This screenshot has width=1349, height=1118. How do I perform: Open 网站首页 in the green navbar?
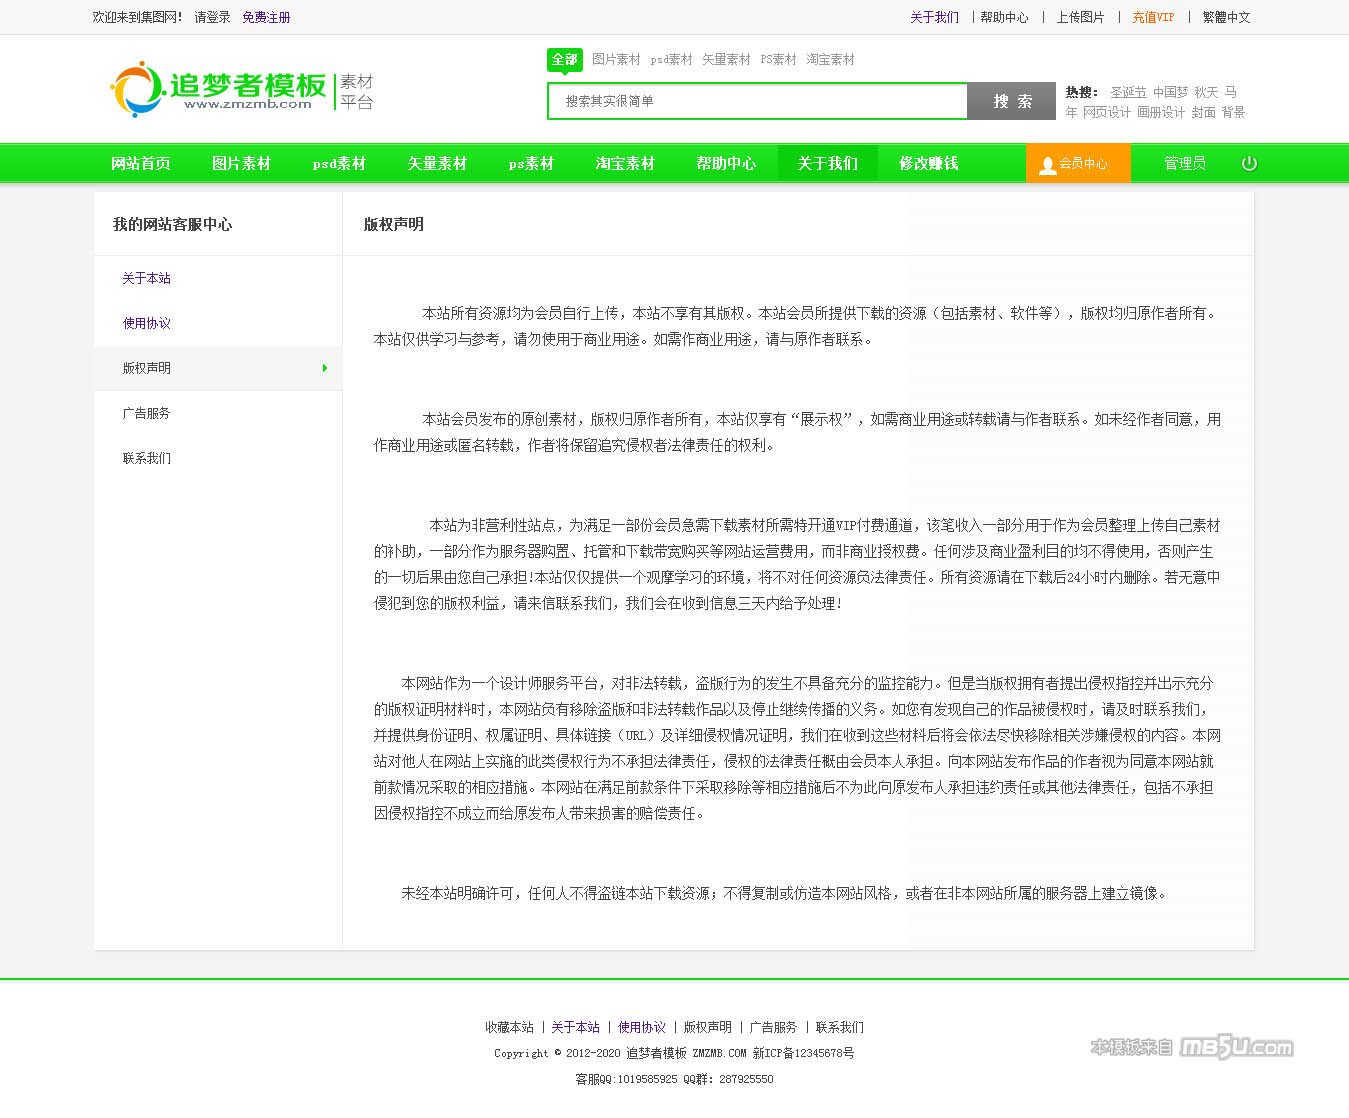coord(141,163)
